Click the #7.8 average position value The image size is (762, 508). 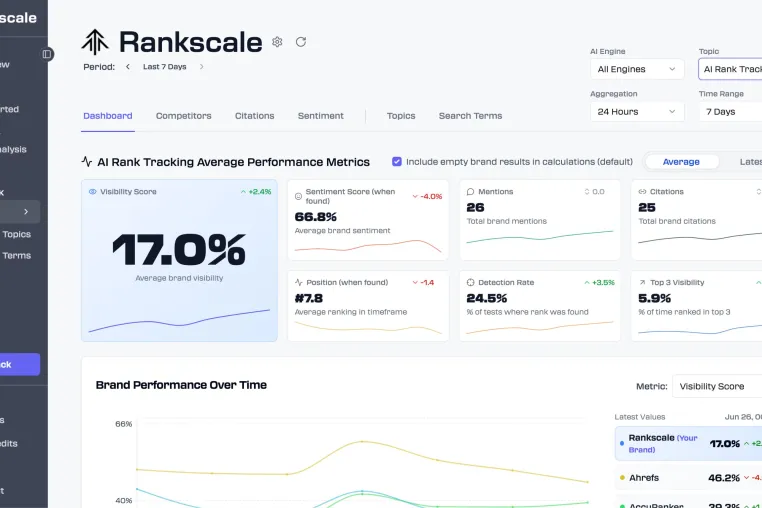pyautogui.click(x=309, y=298)
